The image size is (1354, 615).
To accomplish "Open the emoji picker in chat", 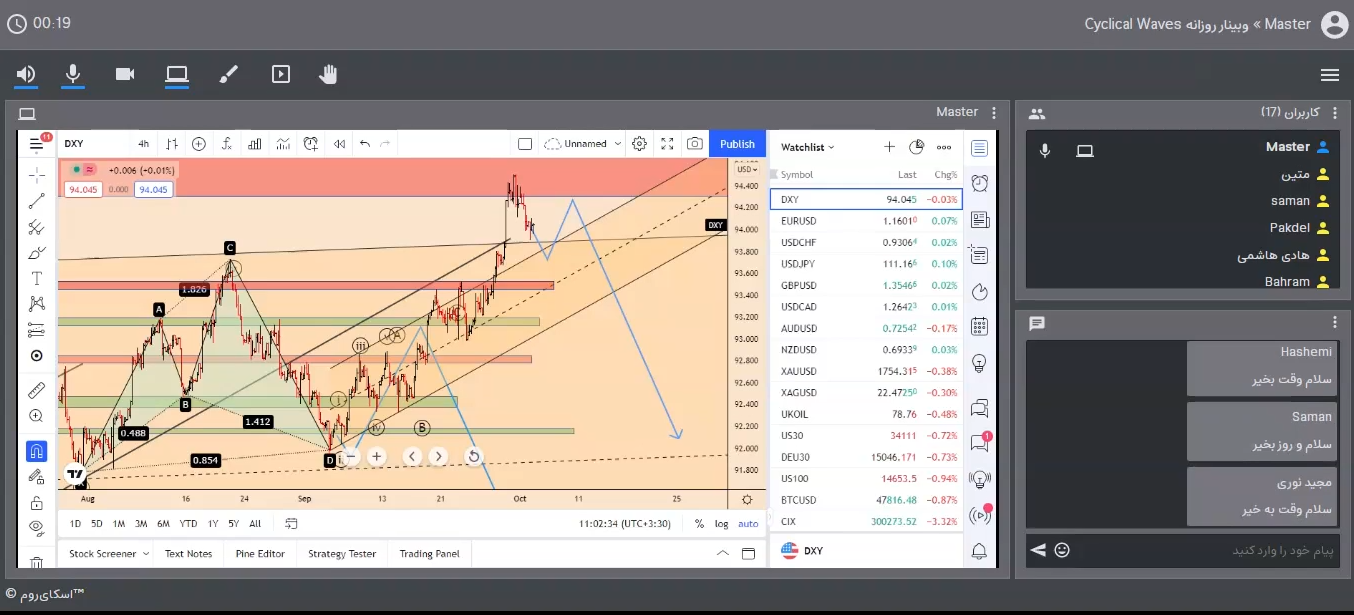I will (x=1062, y=550).
